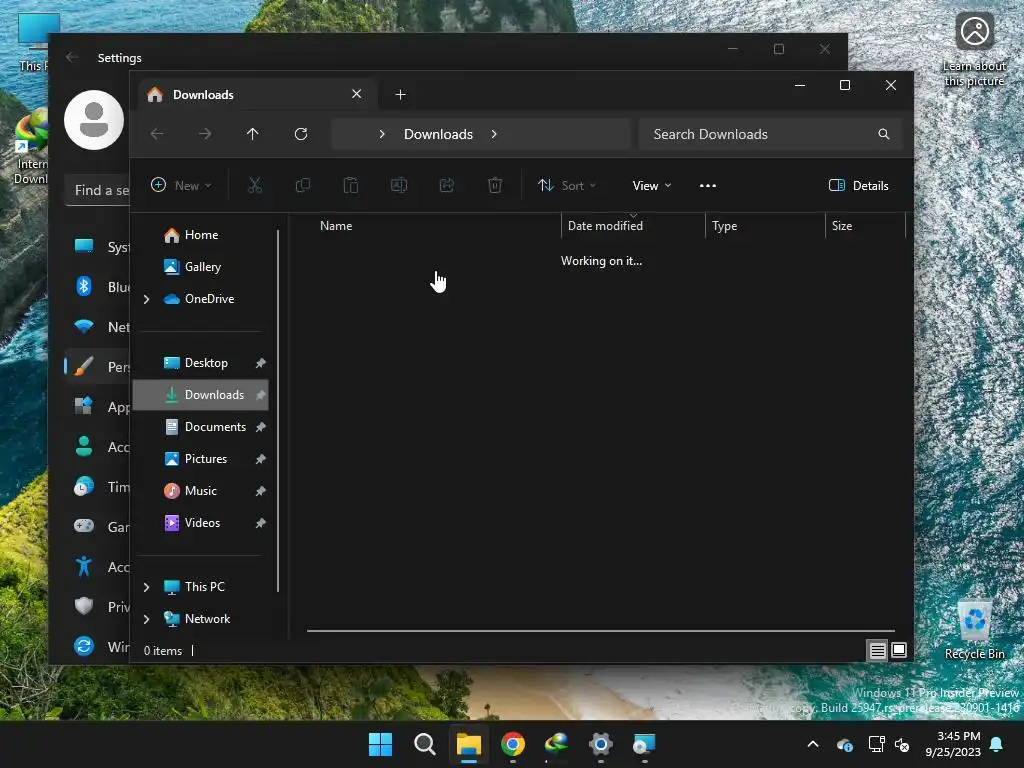Expand the This PC tree node
The width and height of the screenshot is (1024, 768).
(146, 587)
